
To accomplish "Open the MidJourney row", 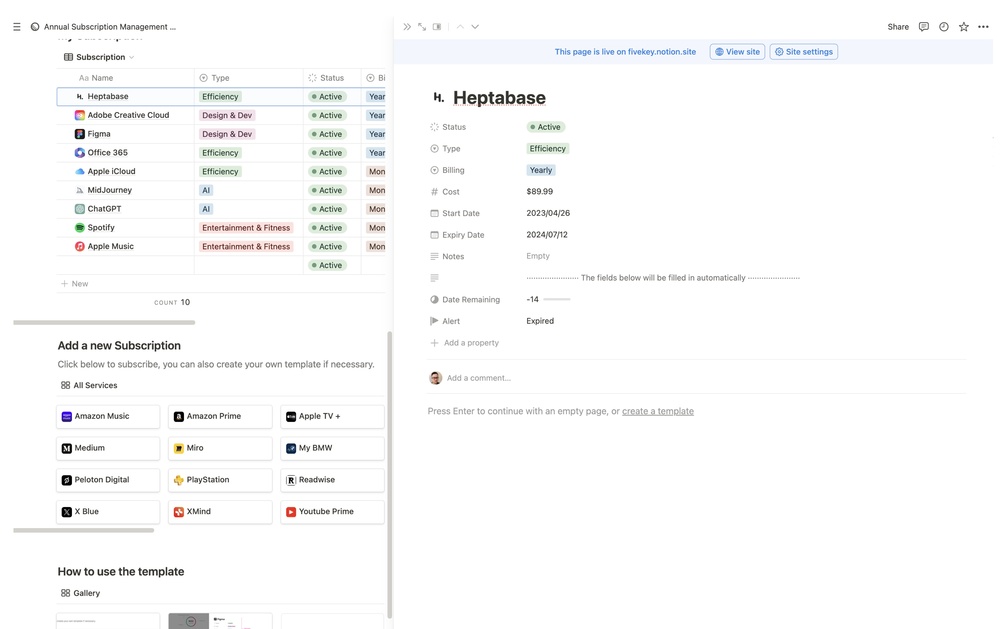I will pos(110,190).
